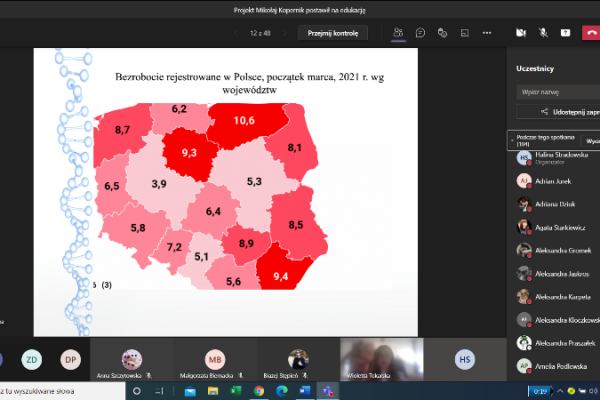This screenshot has height=400, width=600.
Task: Open the reactions icon in meeting toolbar
Action: click(443, 32)
